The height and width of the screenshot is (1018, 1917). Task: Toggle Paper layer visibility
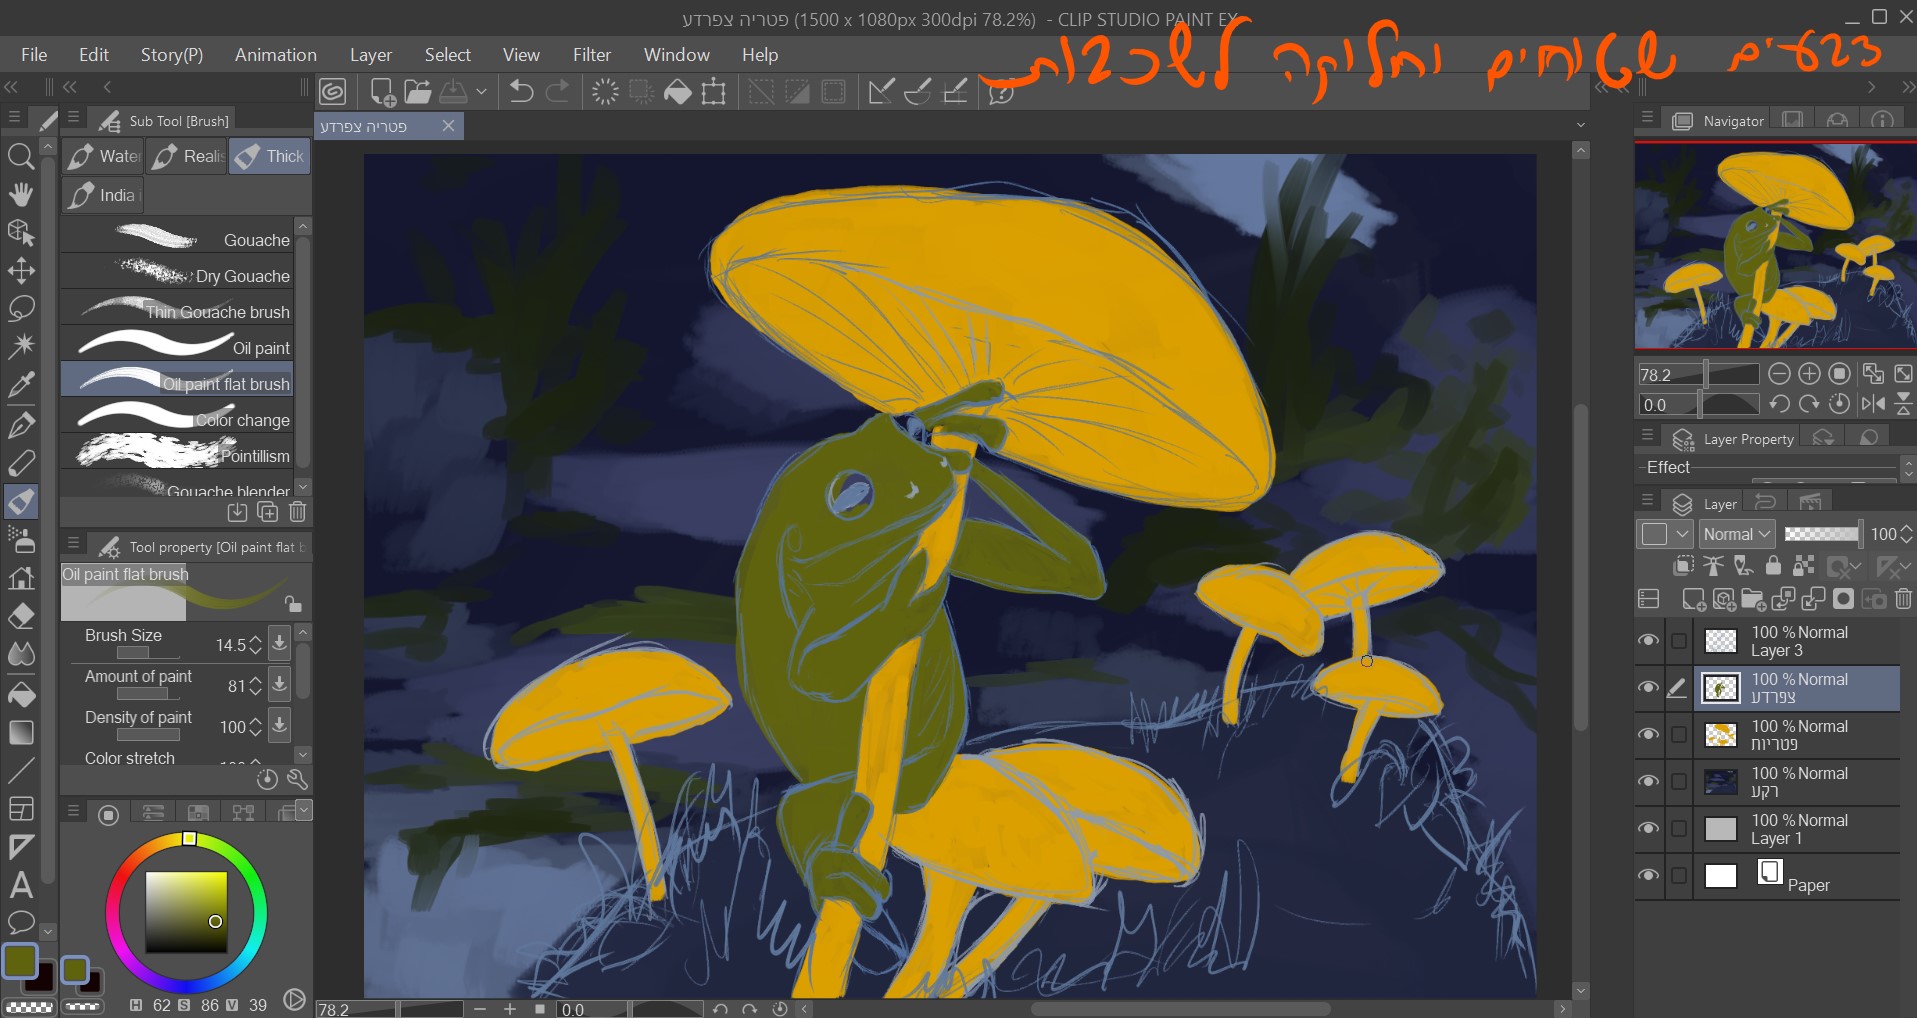pyautogui.click(x=1649, y=876)
